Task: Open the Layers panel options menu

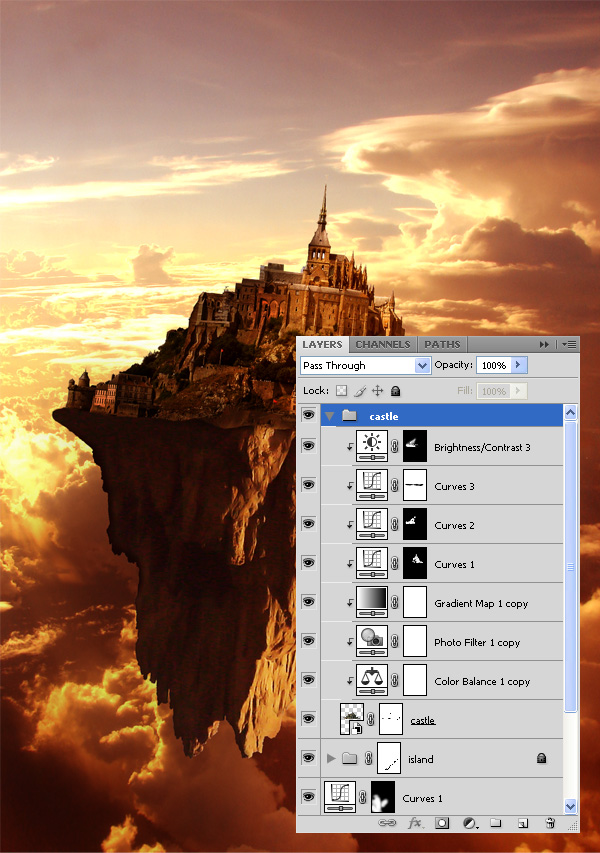Action: (x=570, y=344)
